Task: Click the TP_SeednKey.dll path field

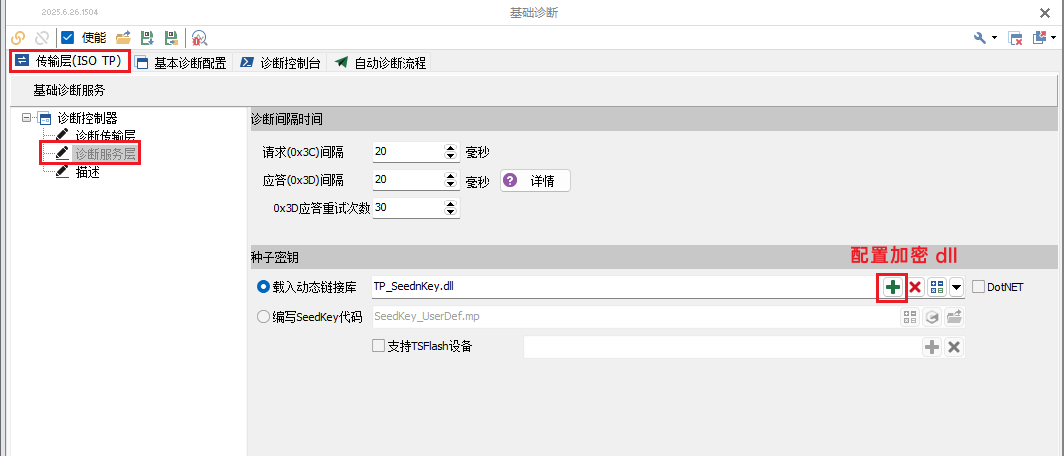Action: coord(625,287)
